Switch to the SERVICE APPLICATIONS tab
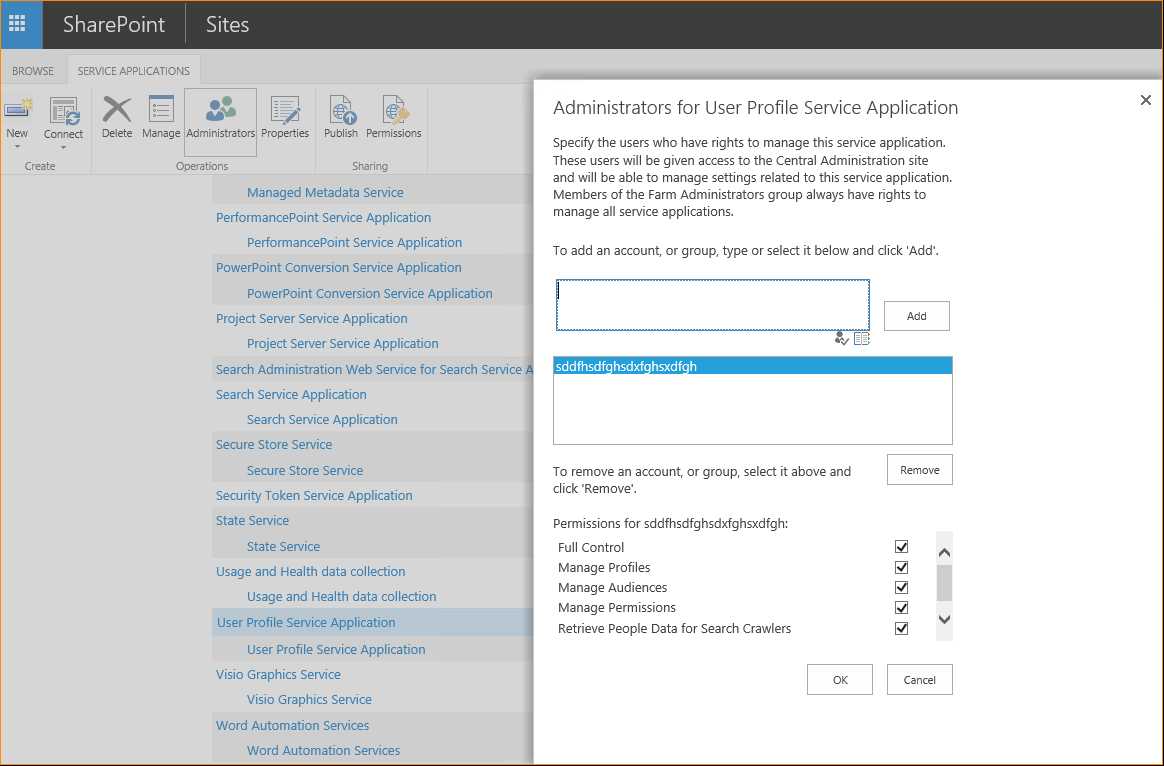Screen dimensions: 1164x766 point(134,71)
